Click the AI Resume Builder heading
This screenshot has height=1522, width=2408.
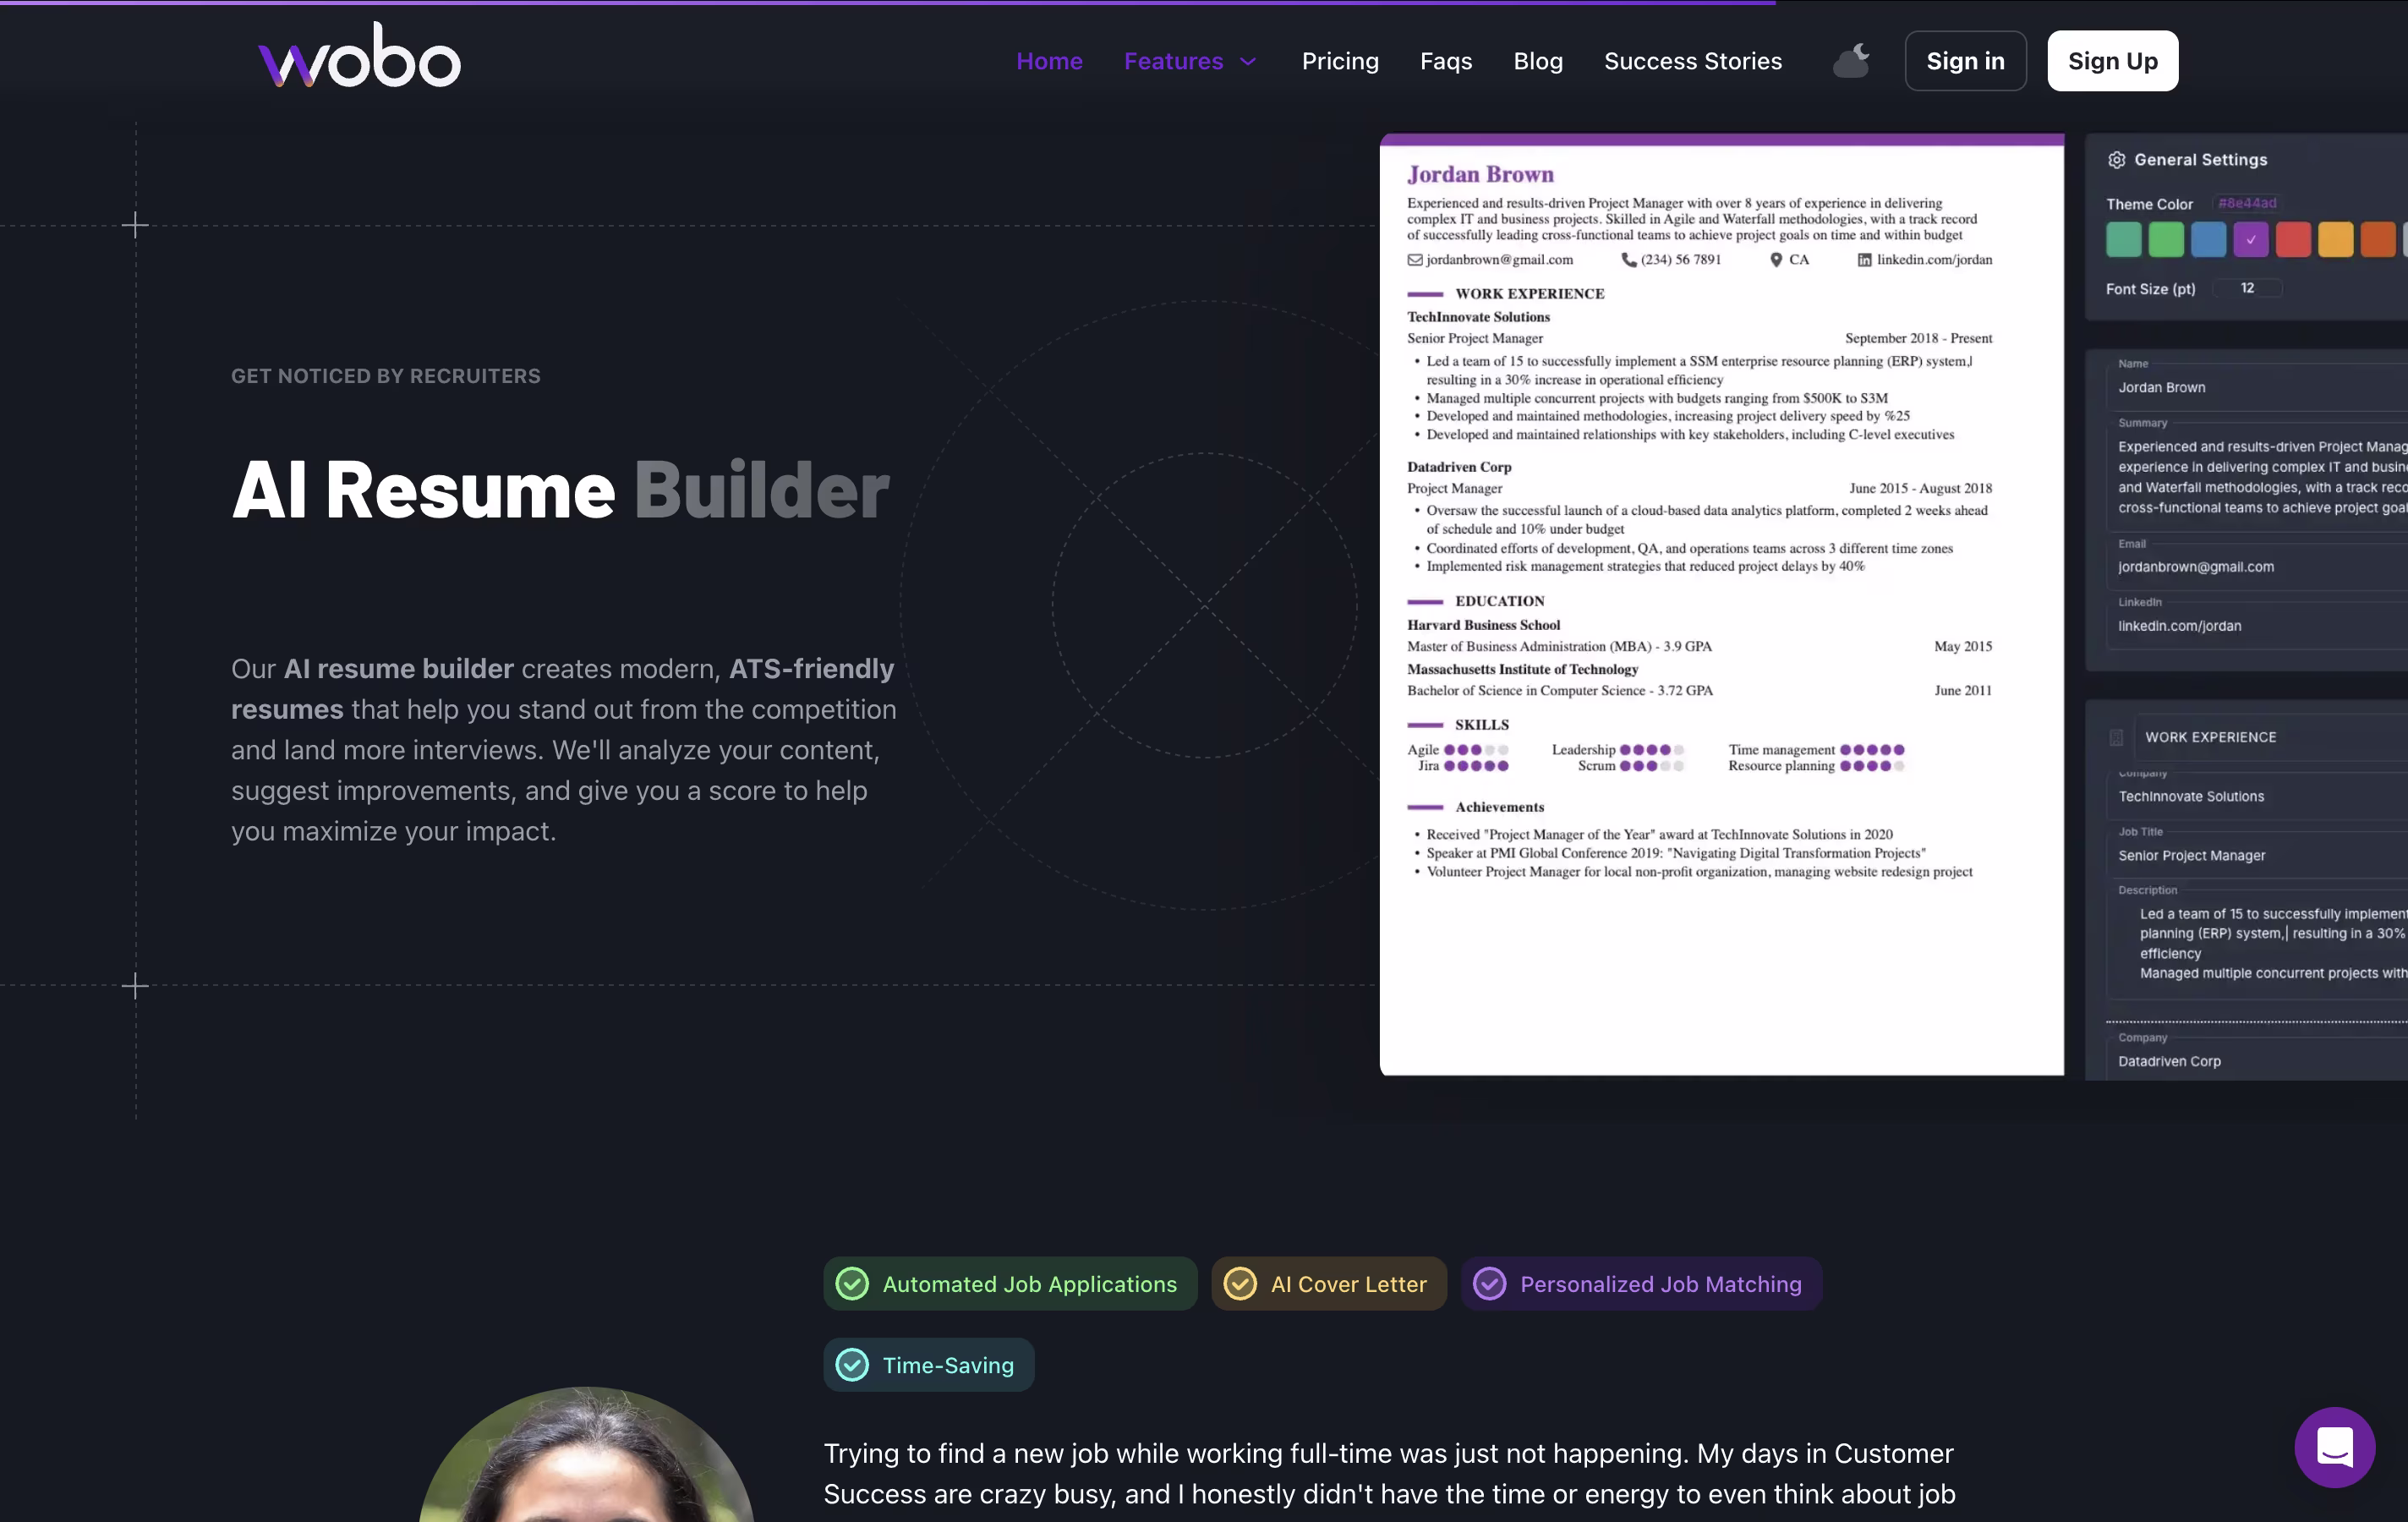(x=560, y=490)
